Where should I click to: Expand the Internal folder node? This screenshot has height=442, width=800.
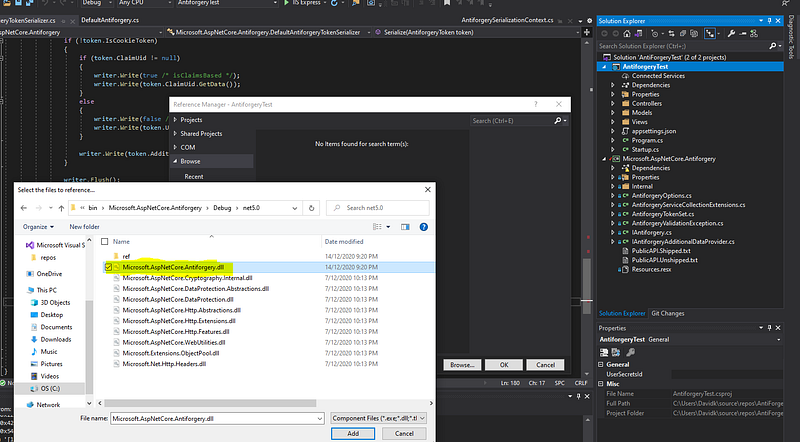pyautogui.click(x=613, y=186)
